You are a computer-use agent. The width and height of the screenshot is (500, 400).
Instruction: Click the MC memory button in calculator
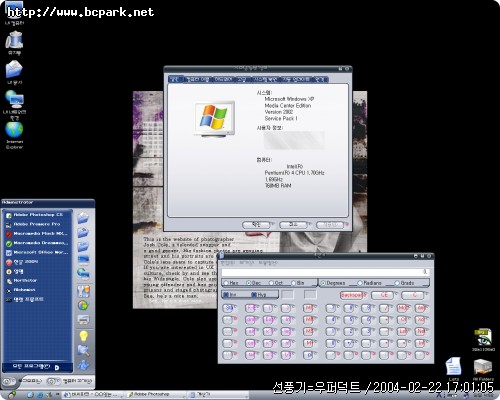click(308, 308)
